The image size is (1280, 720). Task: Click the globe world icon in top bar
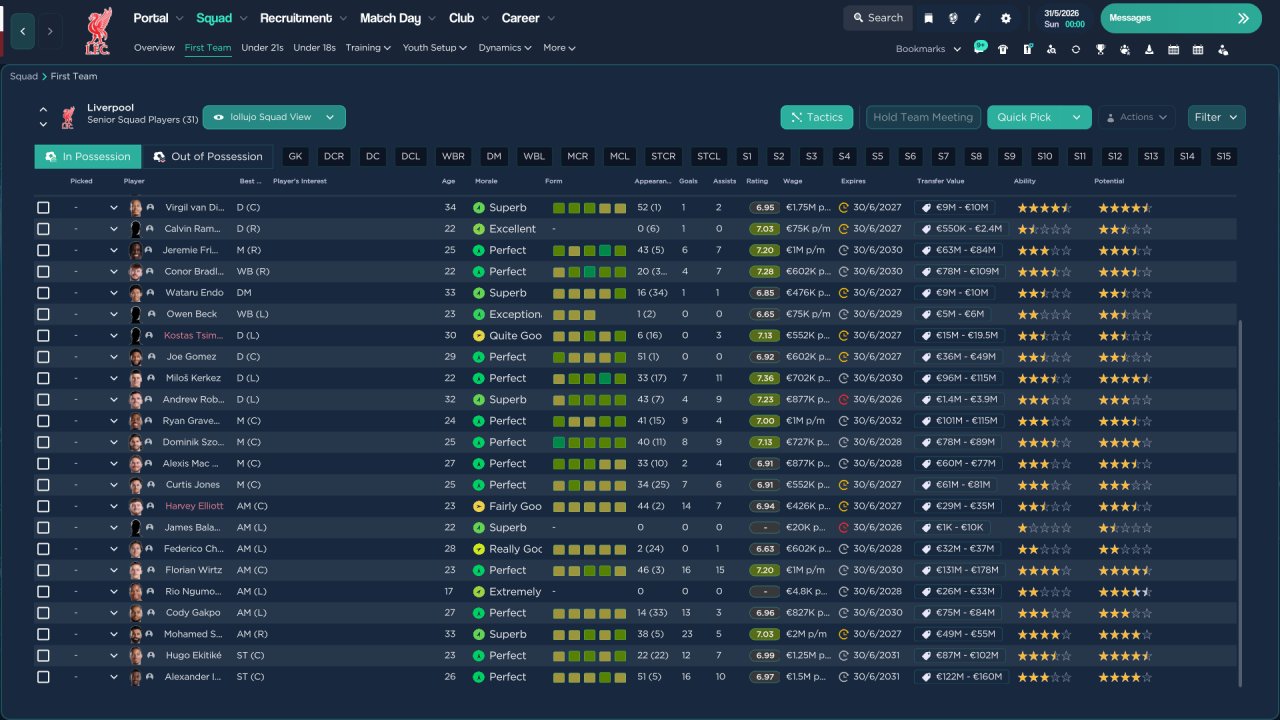click(x=954, y=18)
